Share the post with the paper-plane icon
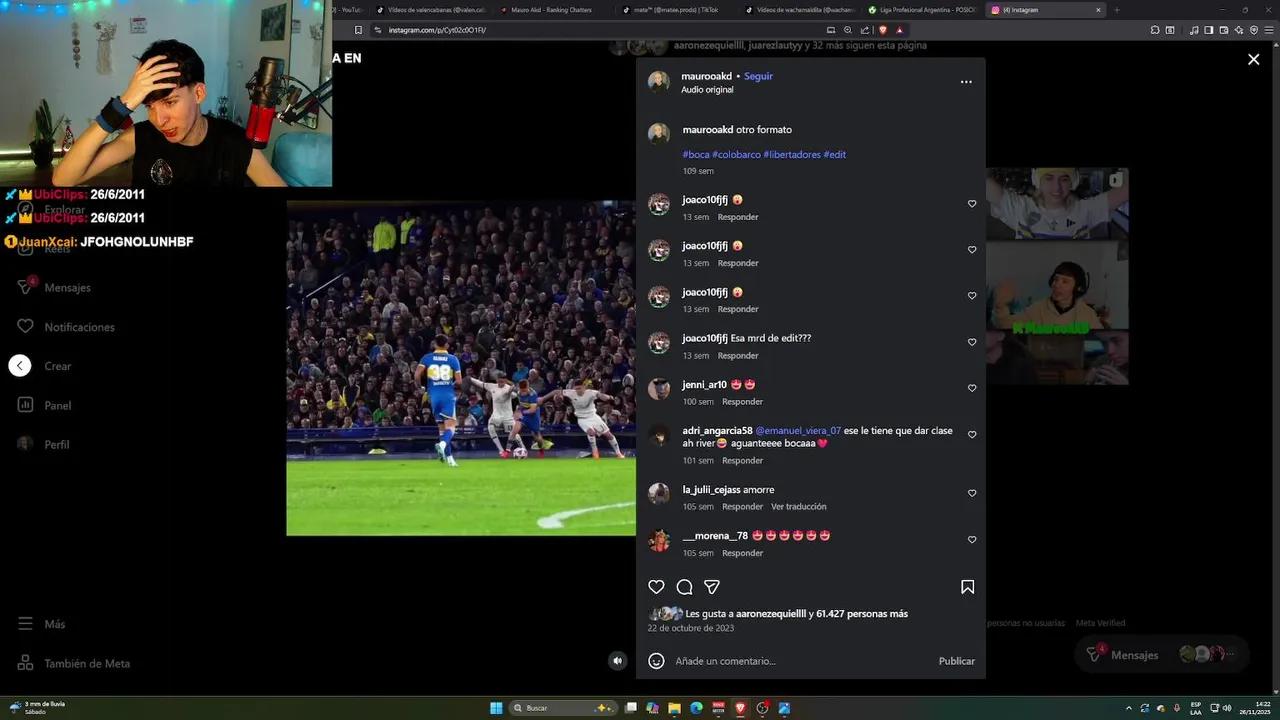The image size is (1280, 720). click(712, 587)
